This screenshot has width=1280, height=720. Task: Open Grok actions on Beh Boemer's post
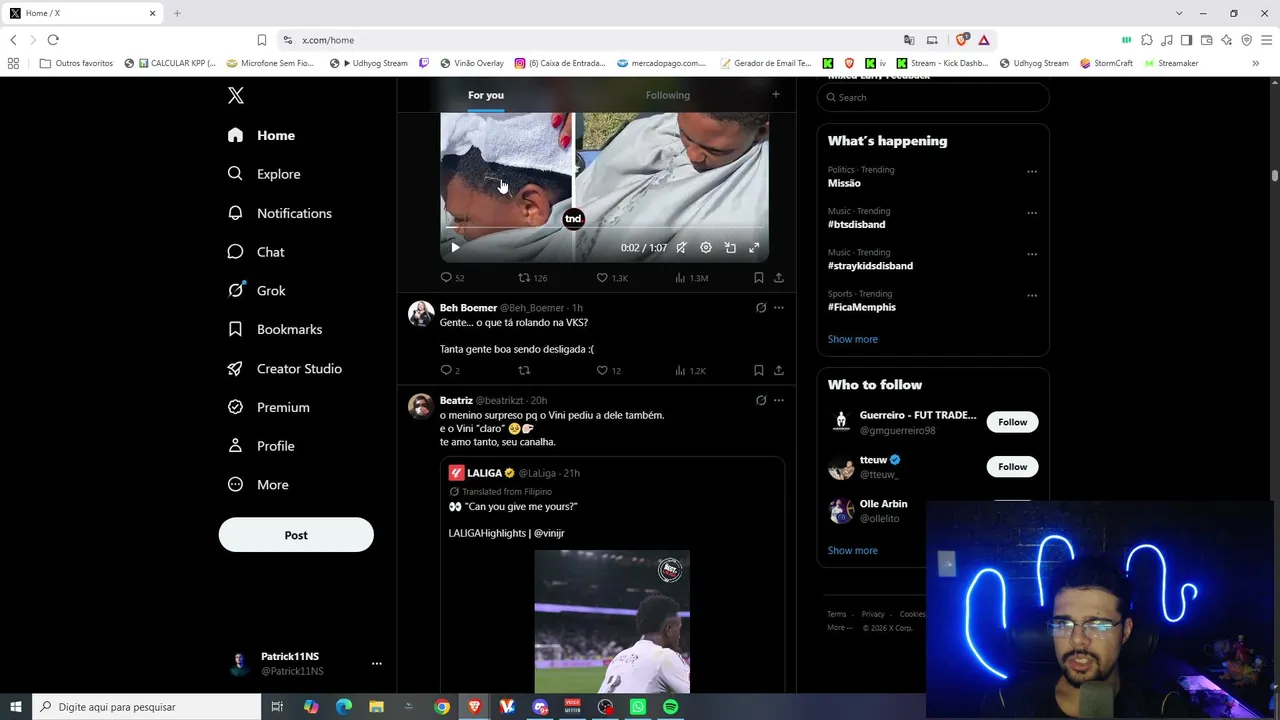(x=761, y=308)
